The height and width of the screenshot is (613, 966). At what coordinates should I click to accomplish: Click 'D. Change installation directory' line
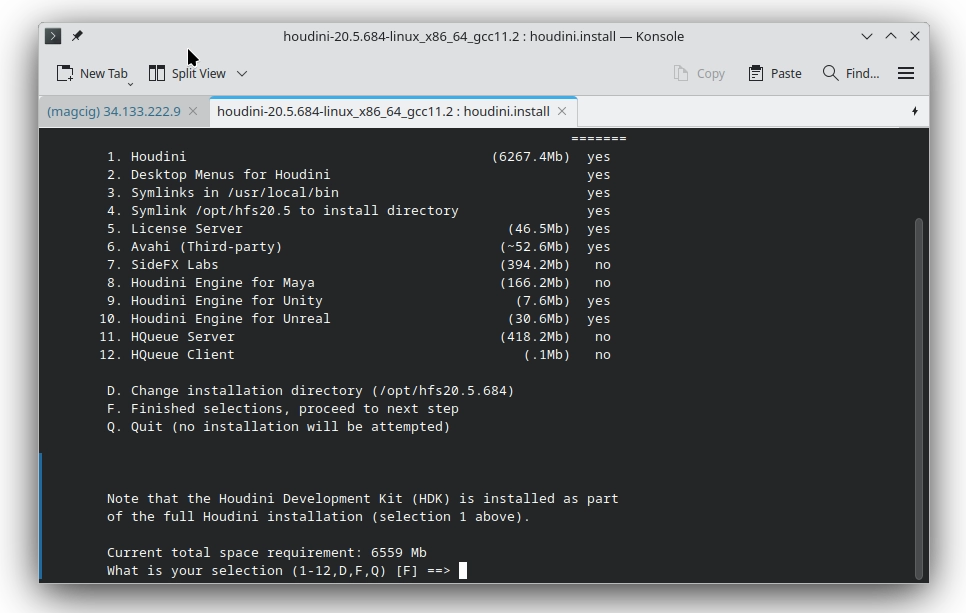click(310, 391)
